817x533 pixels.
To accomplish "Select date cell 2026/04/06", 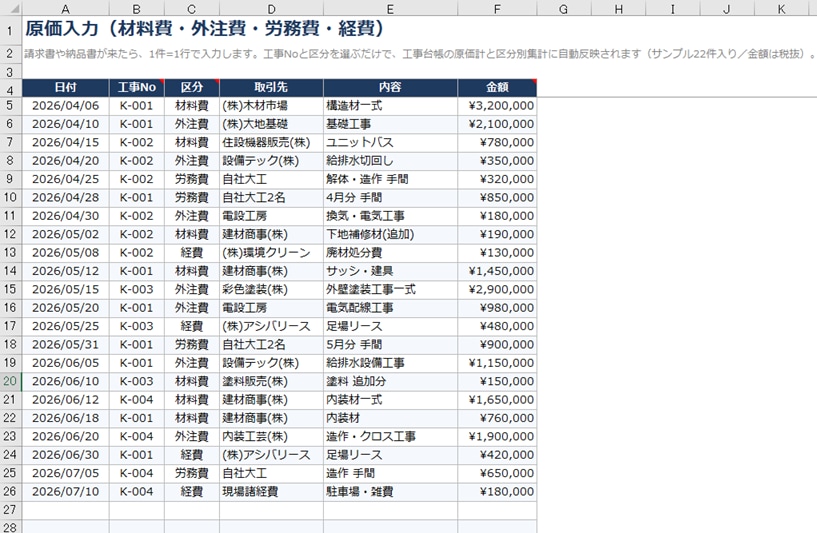I will point(66,106).
